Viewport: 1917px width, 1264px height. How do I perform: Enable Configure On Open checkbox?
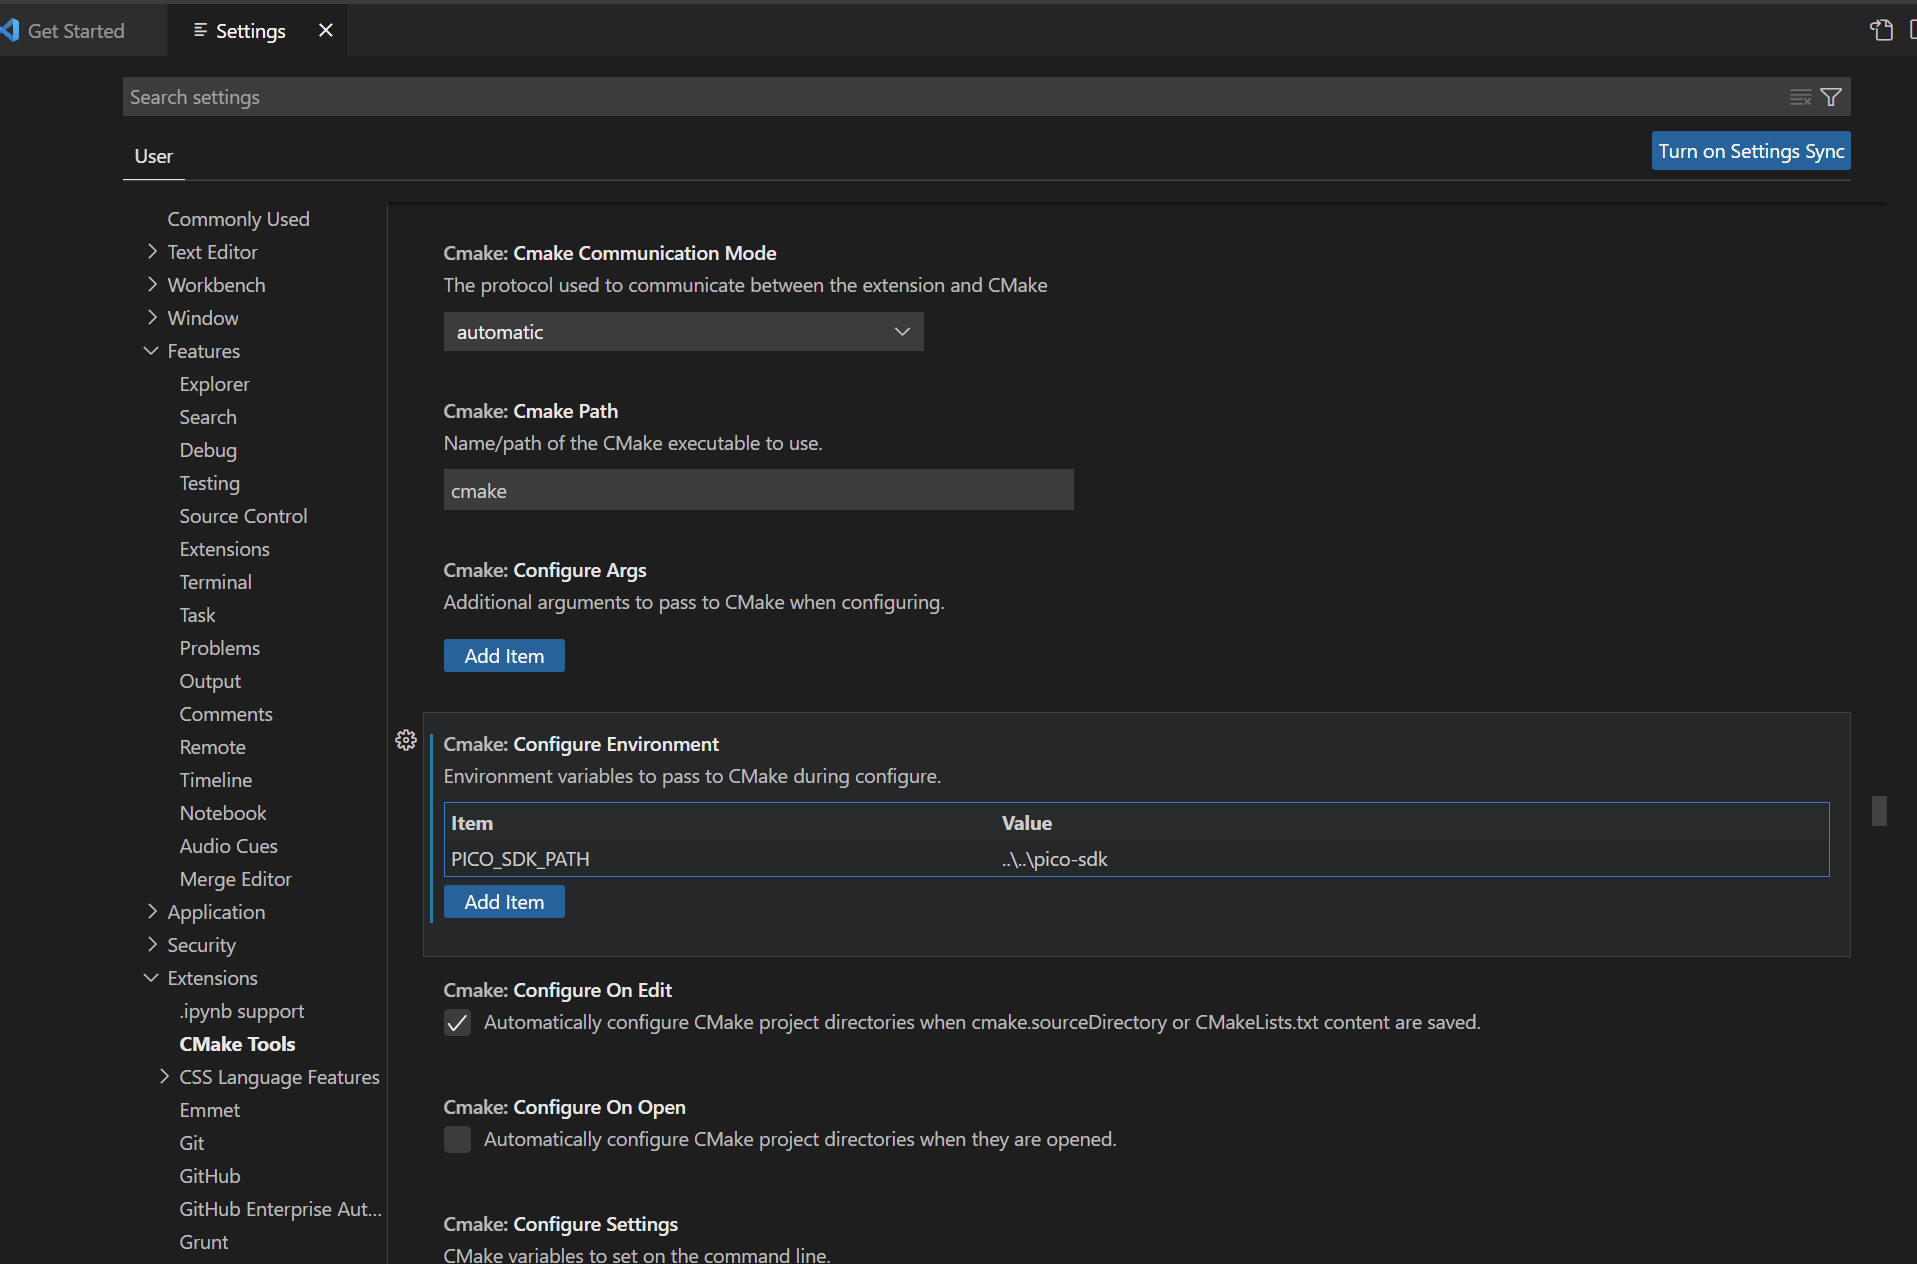pos(457,1139)
